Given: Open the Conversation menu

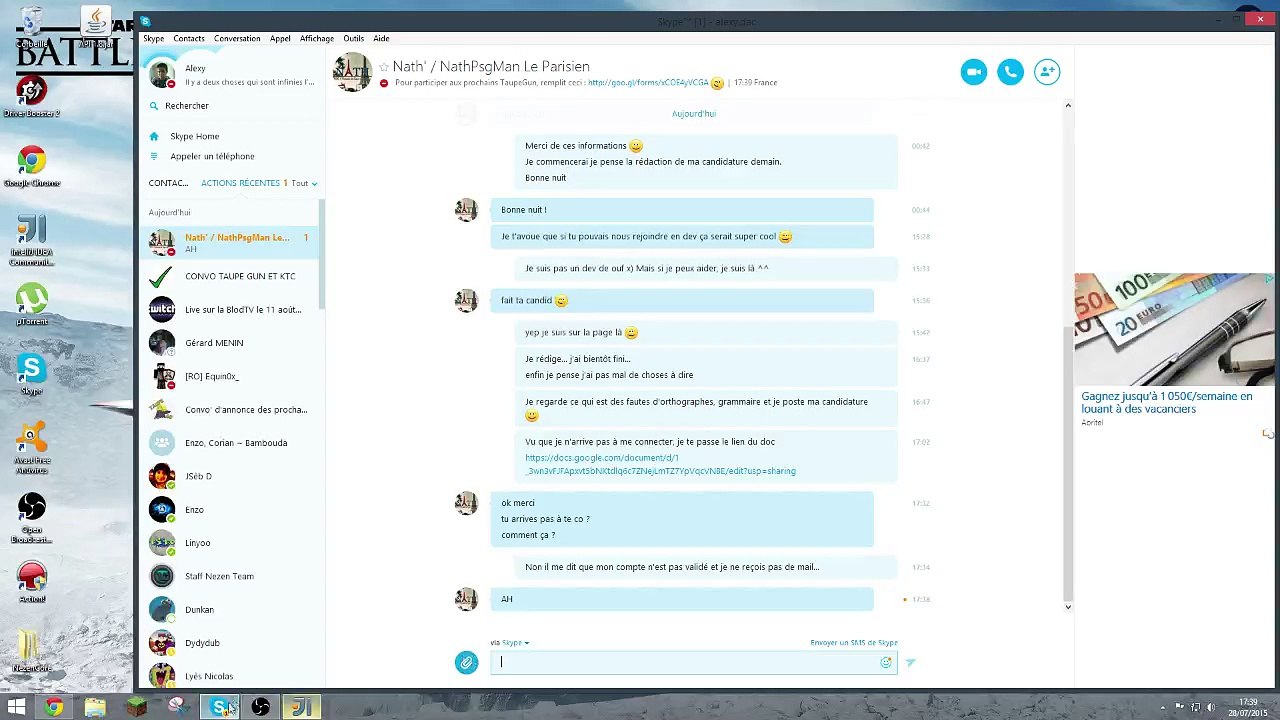Looking at the screenshot, I should [x=237, y=38].
